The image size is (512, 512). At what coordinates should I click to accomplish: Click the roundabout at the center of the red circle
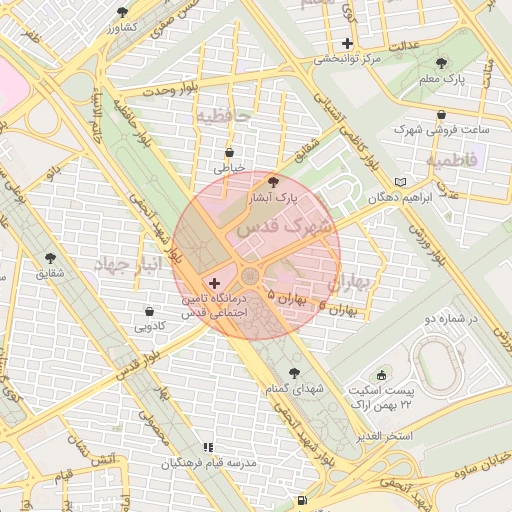click(250, 276)
